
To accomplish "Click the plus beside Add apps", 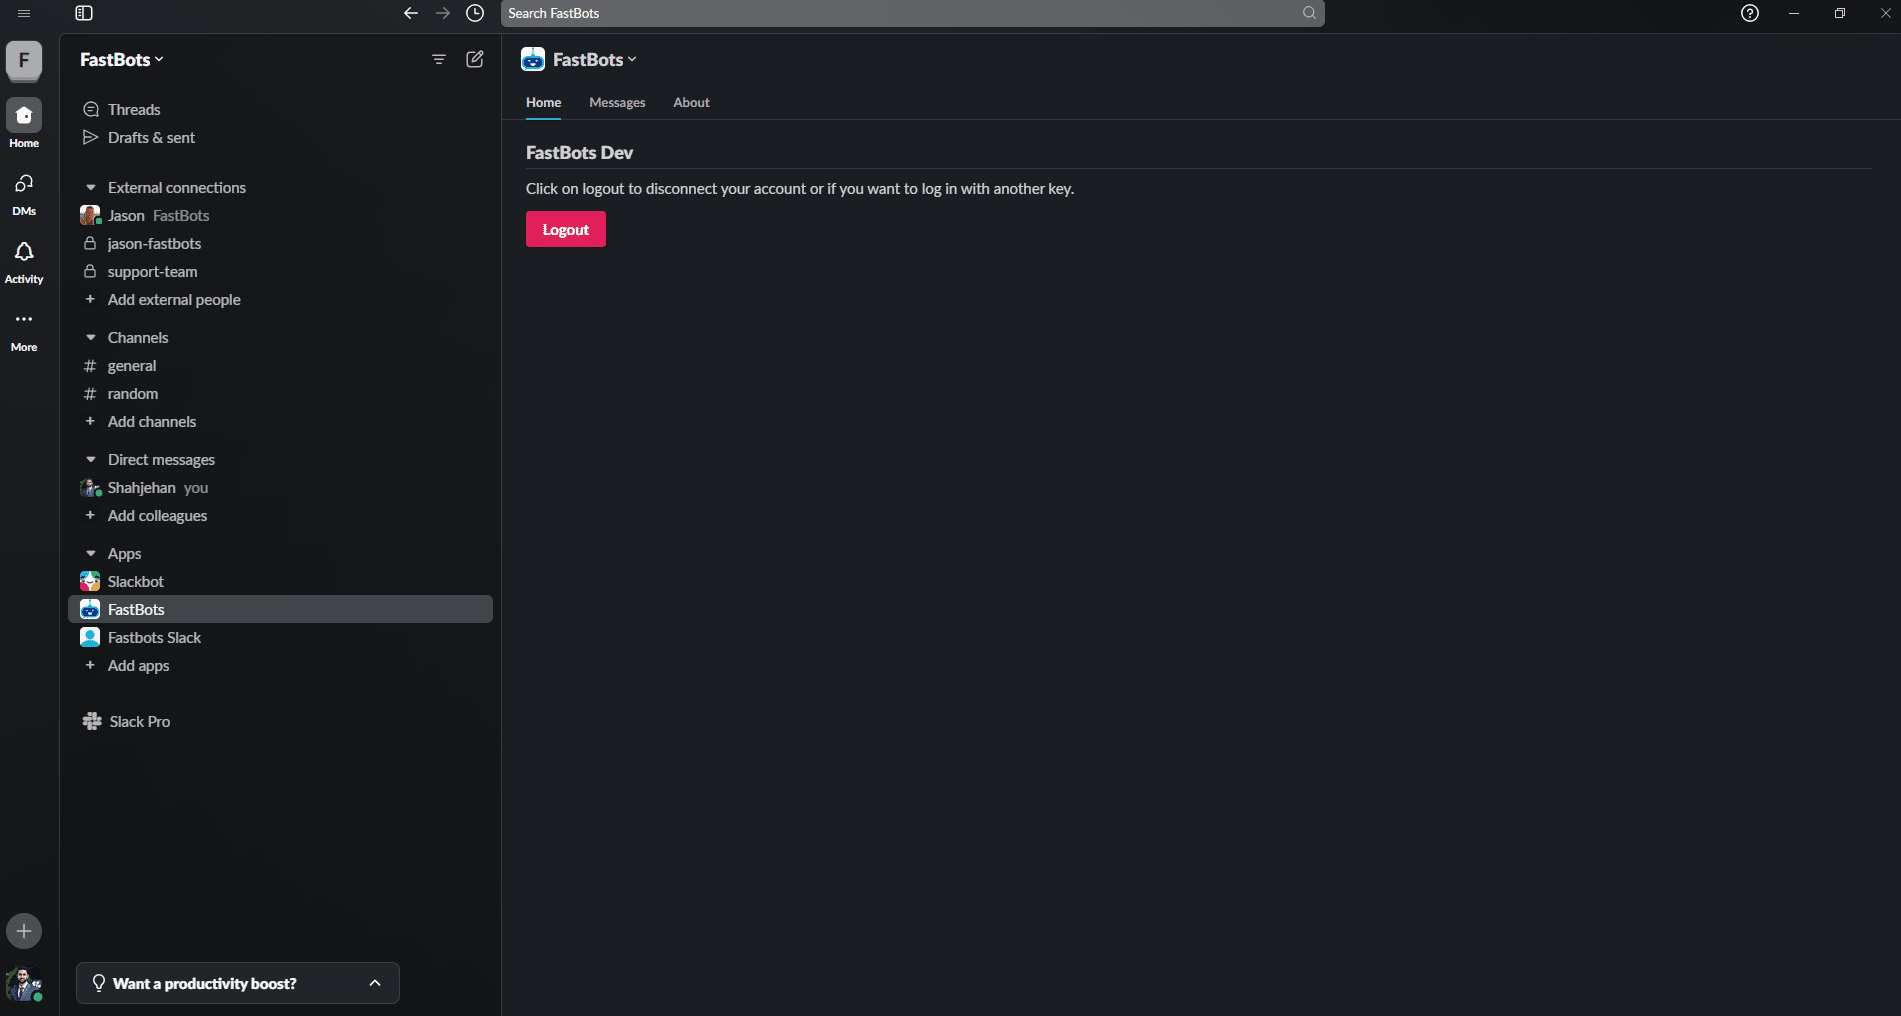I will click(x=90, y=665).
